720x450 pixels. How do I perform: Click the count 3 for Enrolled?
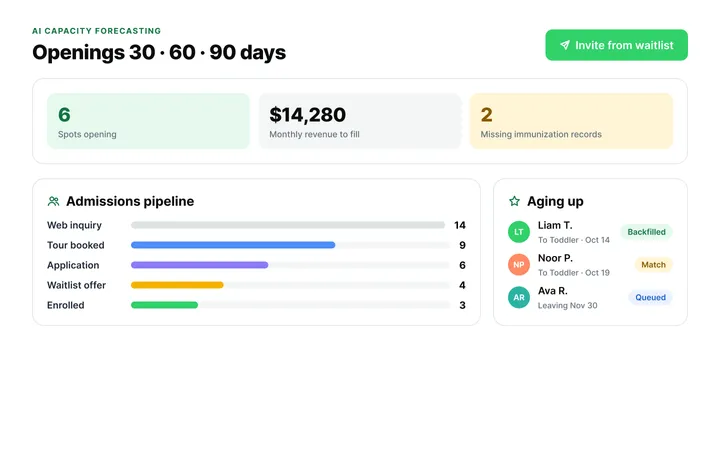tap(462, 305)
